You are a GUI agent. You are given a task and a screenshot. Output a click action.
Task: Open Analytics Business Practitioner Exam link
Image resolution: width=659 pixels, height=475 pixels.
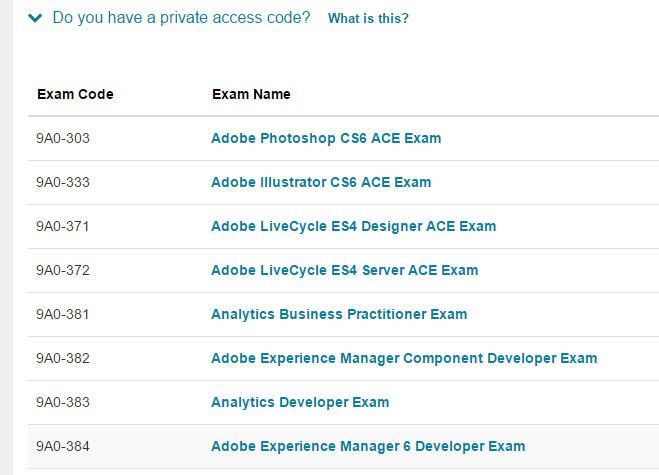pyautogui.click(x=339, y=314)
